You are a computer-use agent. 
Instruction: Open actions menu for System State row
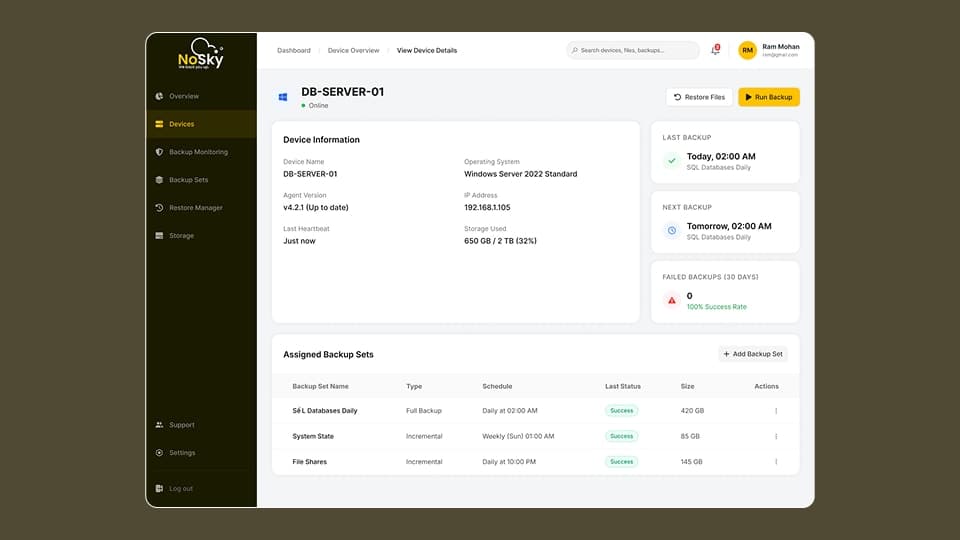pos(776,436)
